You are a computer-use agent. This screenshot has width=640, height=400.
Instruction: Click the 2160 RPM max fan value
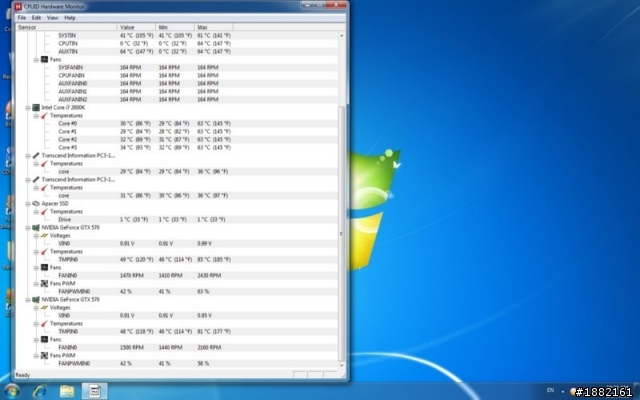(209, 347)
